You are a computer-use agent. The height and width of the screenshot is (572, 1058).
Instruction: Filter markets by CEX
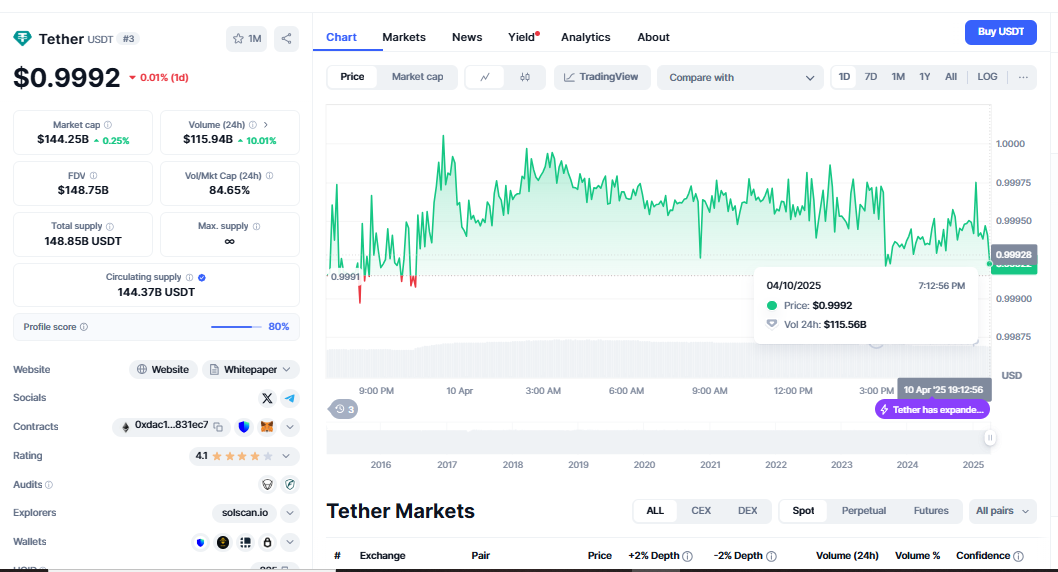pyautogui.click(x=701, y=511)
